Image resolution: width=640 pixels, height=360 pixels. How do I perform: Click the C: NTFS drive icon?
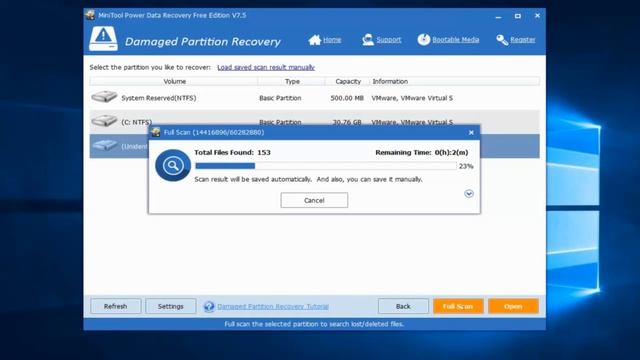pos(104,120)
